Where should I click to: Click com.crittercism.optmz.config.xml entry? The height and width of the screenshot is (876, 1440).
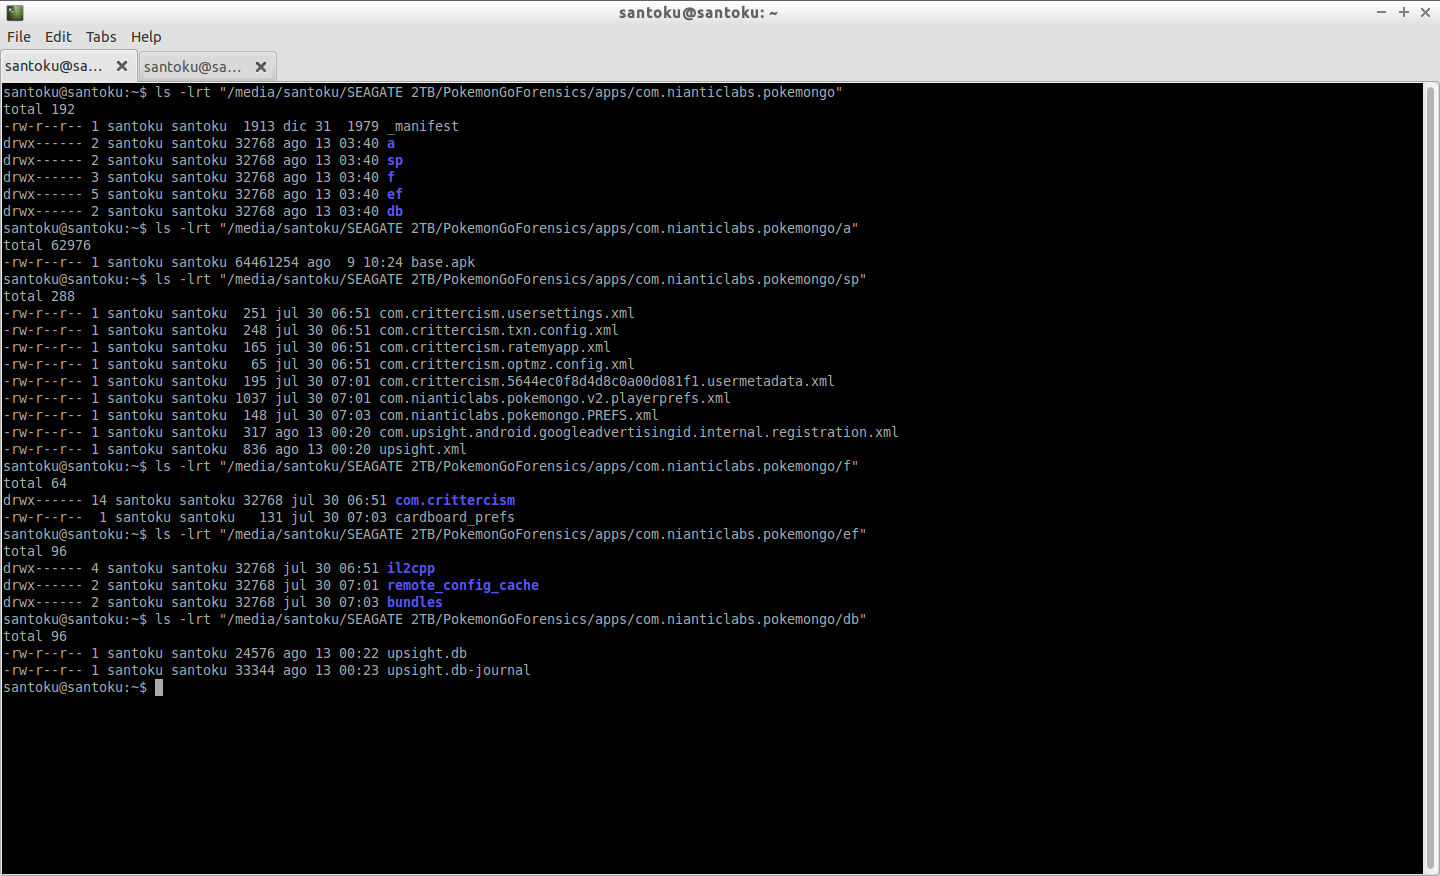507,364
